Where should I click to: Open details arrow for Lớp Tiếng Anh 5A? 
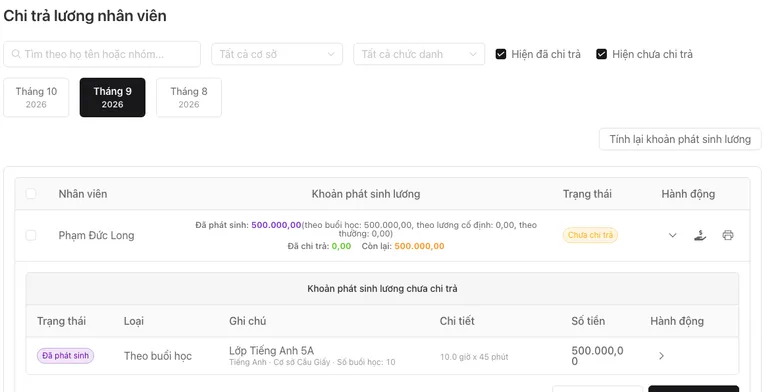(x=662, y=356)
